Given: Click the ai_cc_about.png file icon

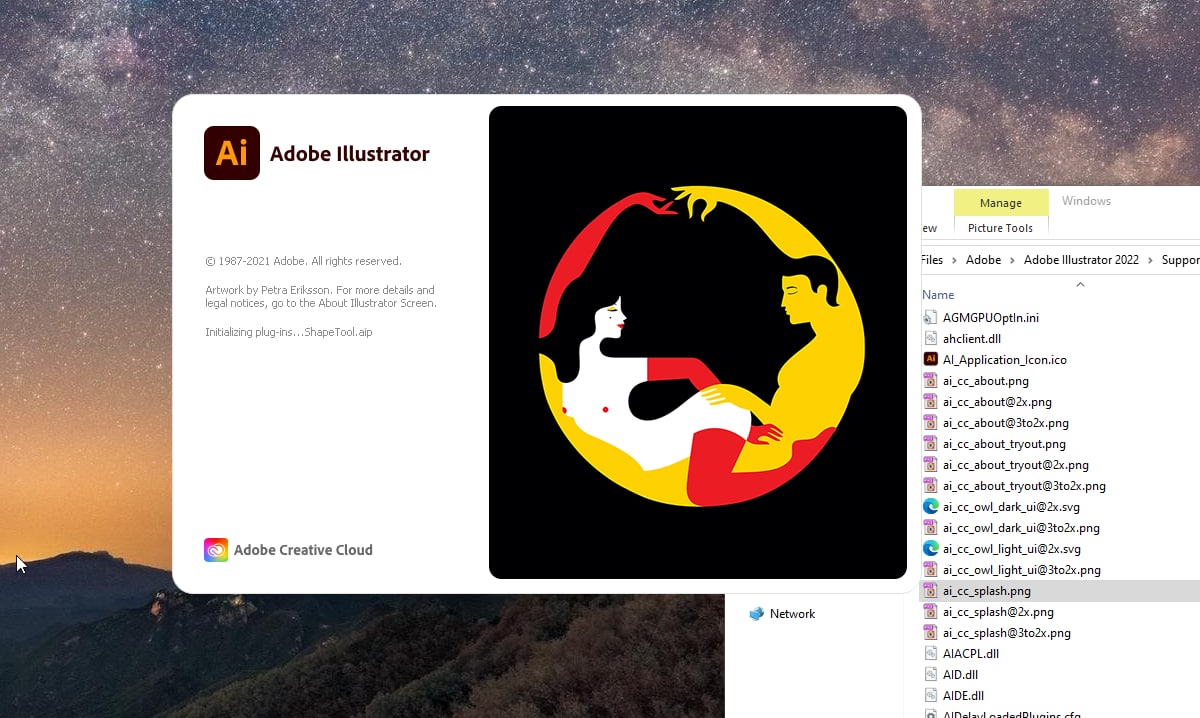Looking at the screenshot, I should point(930,381).
